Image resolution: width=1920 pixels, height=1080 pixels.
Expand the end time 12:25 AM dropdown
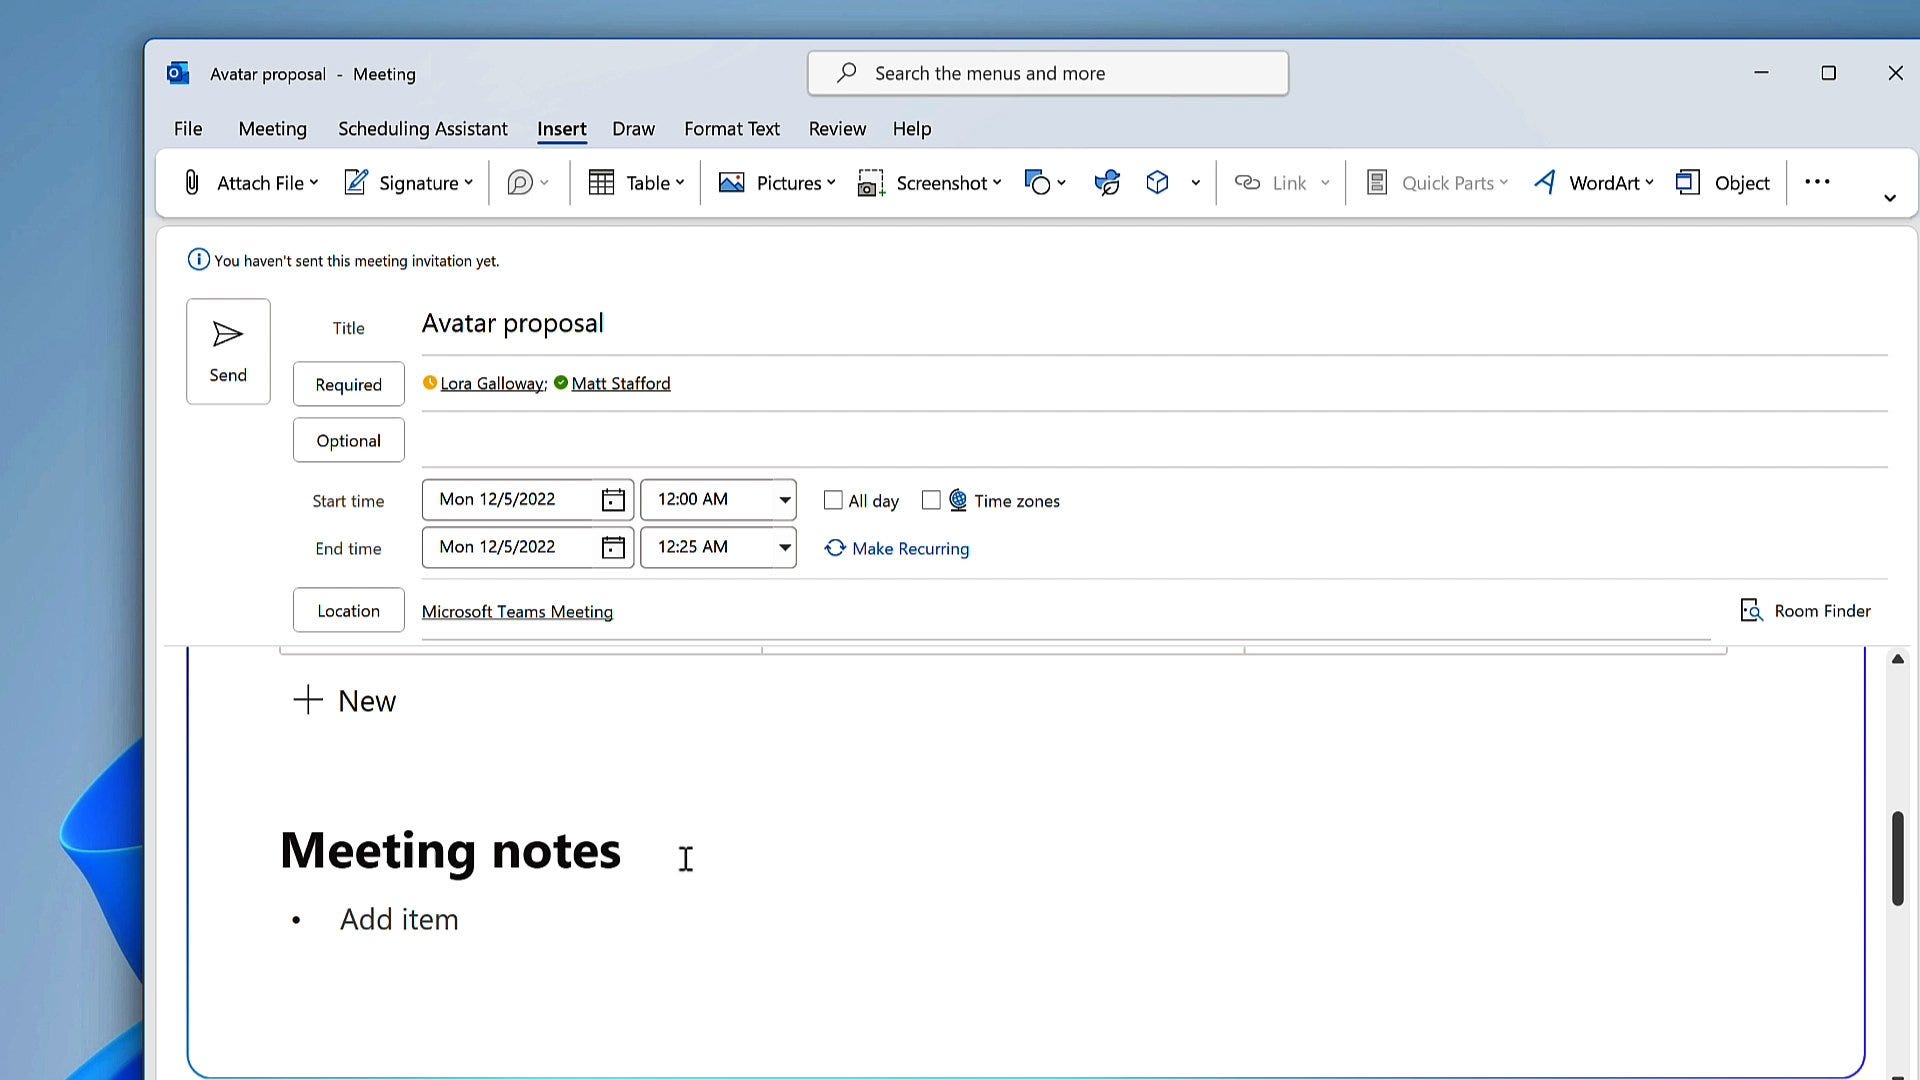(785, 548)
